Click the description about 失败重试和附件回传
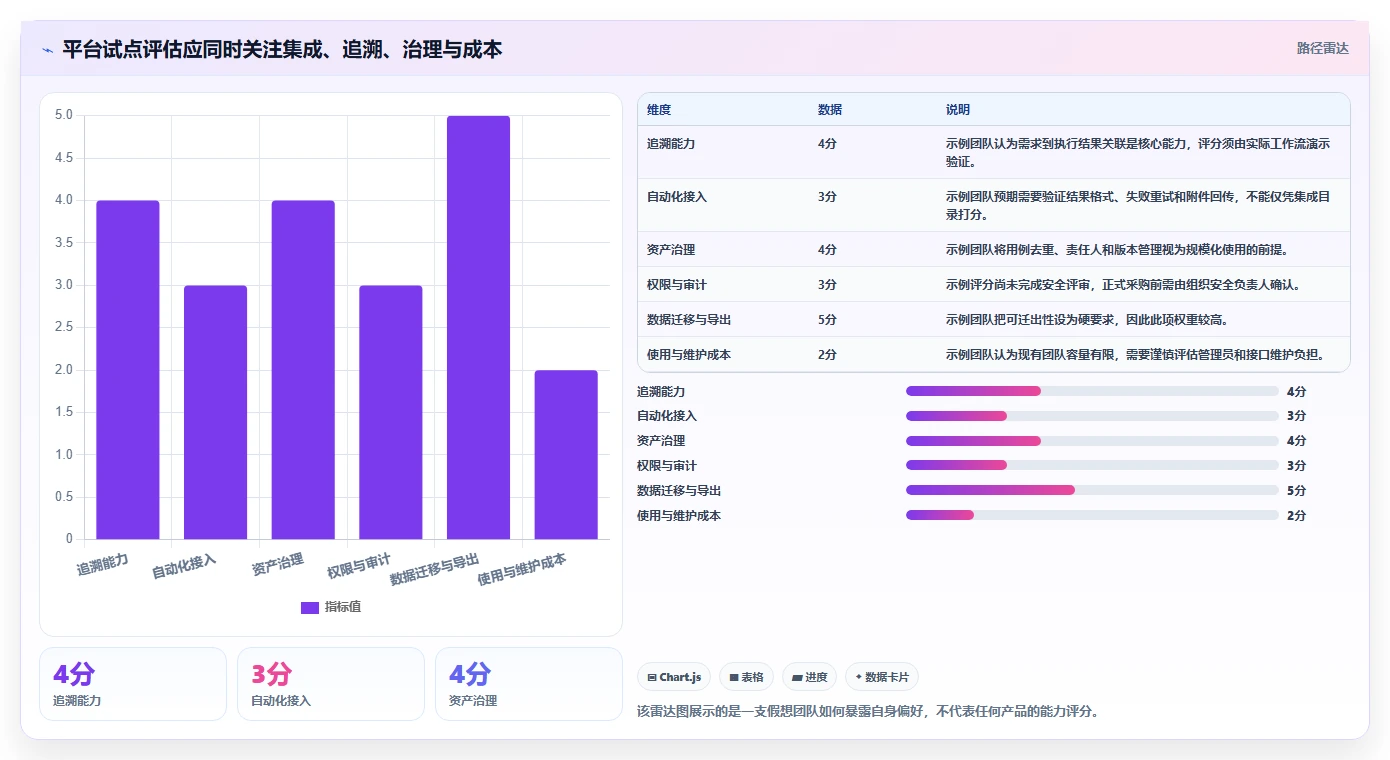This screenshot has height=760, width=1390. click(1138, 205)
